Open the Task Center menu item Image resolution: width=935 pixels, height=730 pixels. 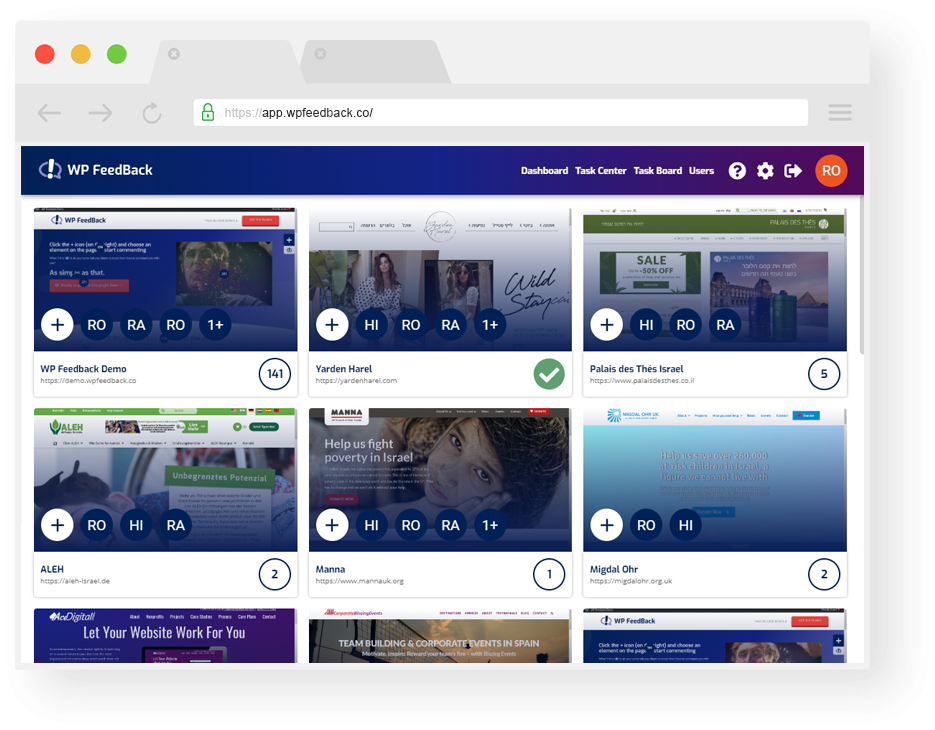click(600, 171)
